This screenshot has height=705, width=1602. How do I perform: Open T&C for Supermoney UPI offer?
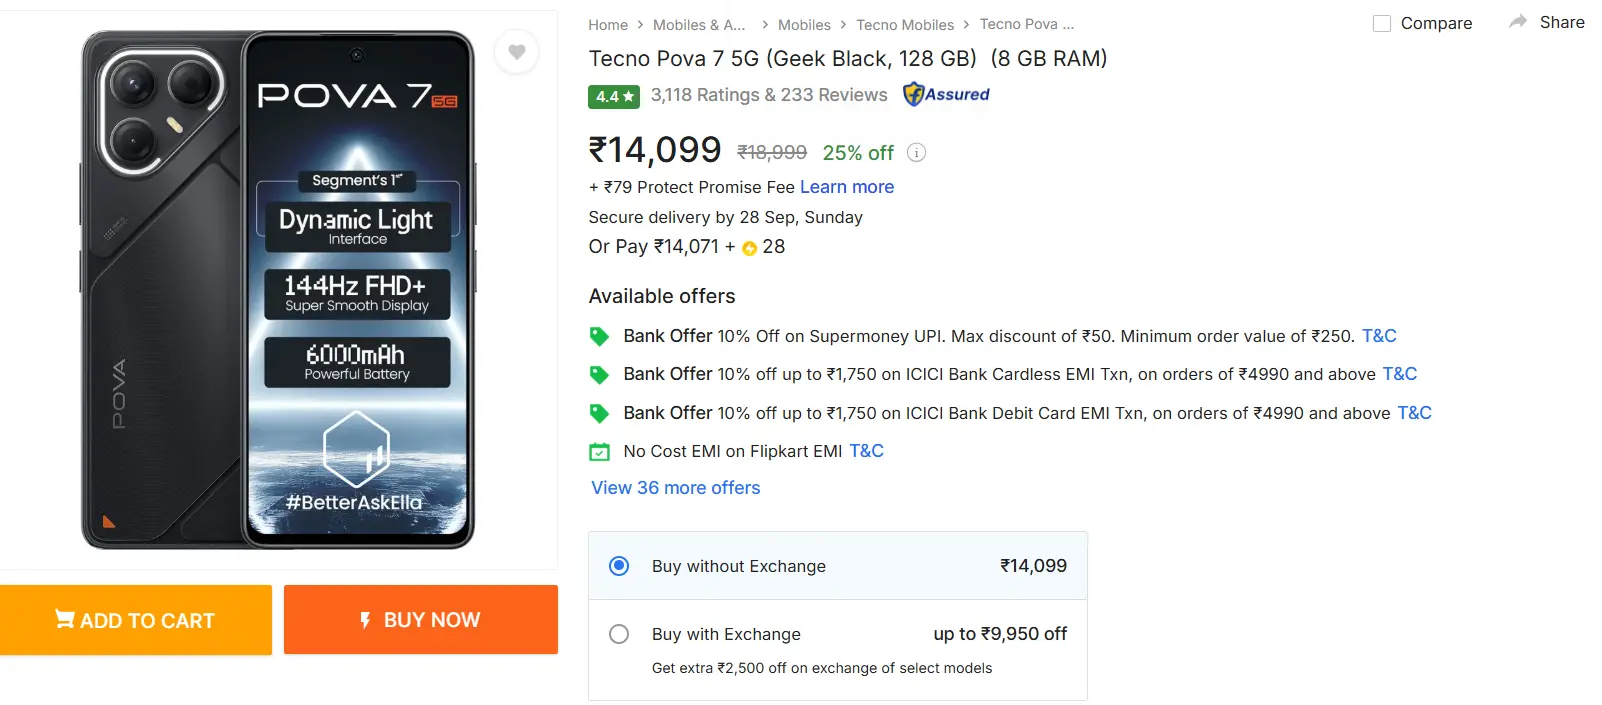(x=1378, y=336)
